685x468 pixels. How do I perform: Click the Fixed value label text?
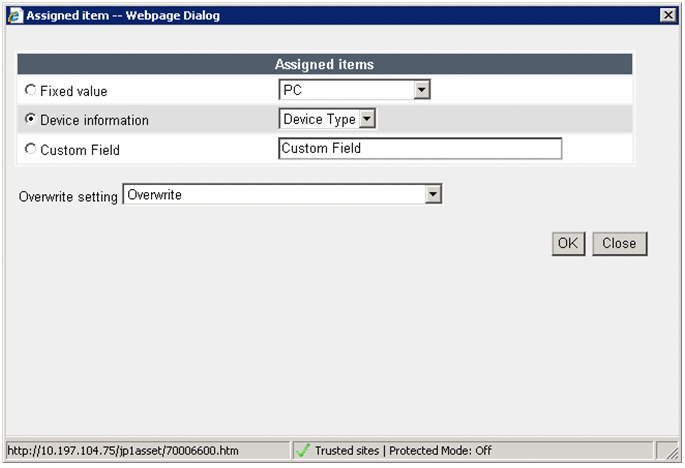73,91
